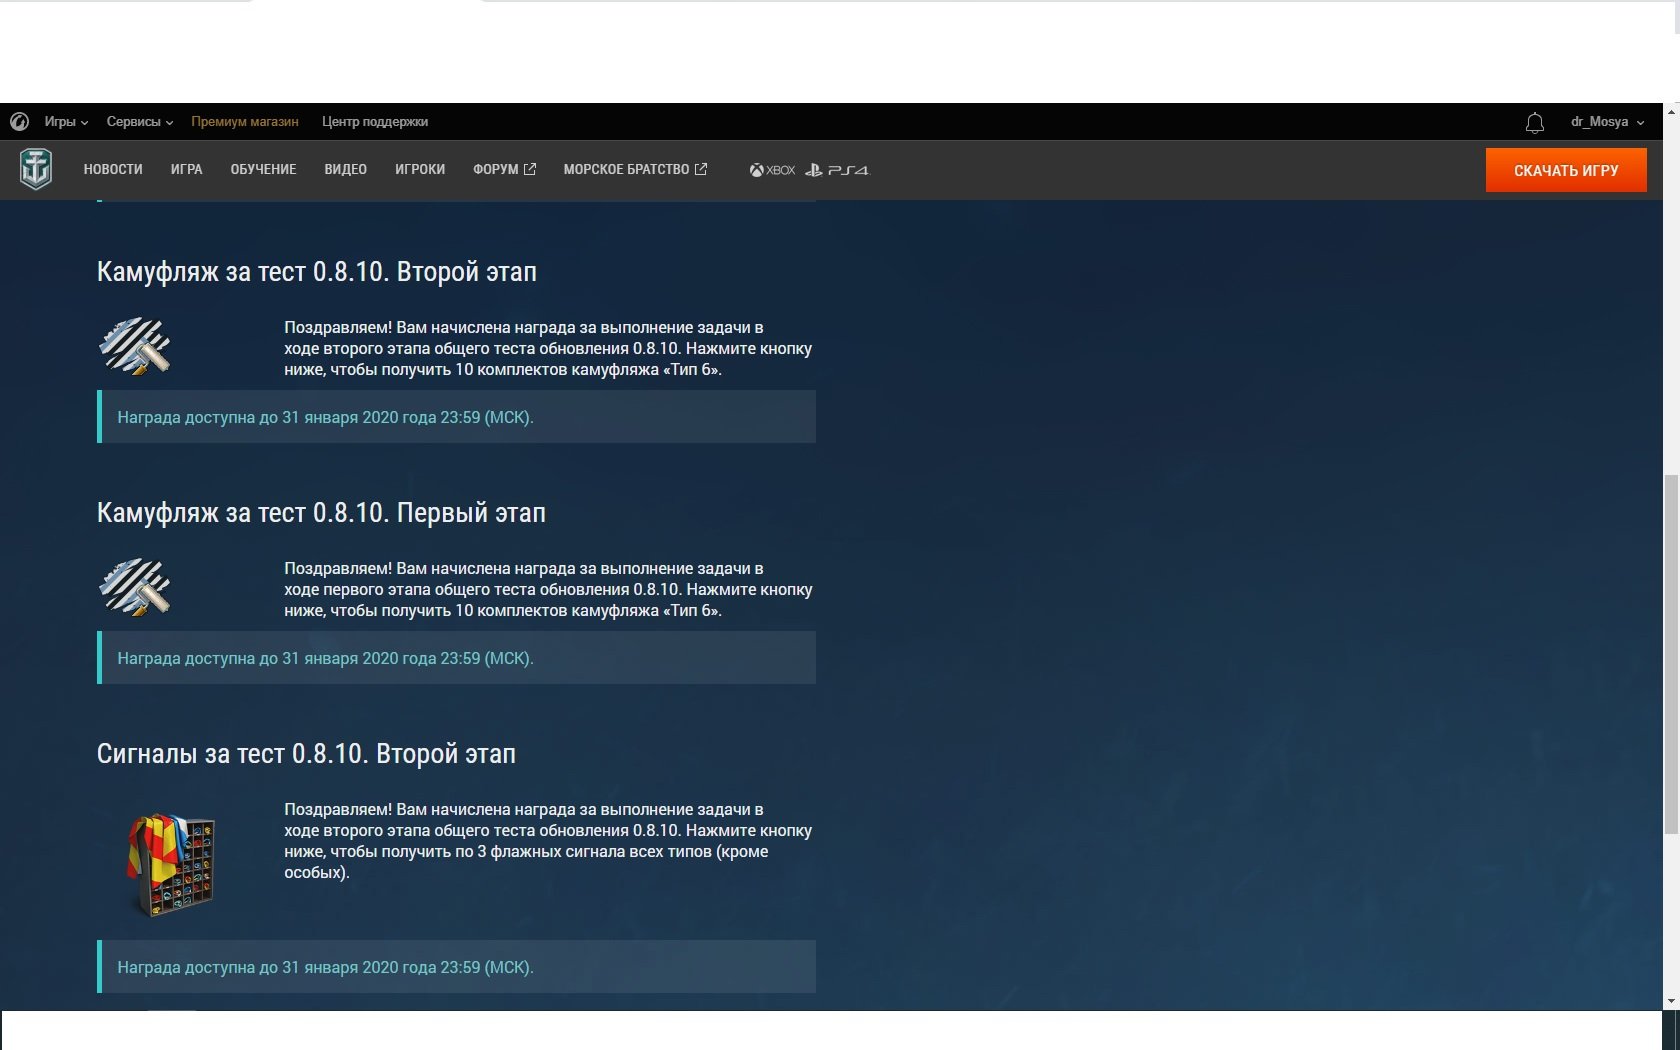1680x1050 pixels.
Task: Open the dr_Mosya account dropdown
Action: (1606, 122)
